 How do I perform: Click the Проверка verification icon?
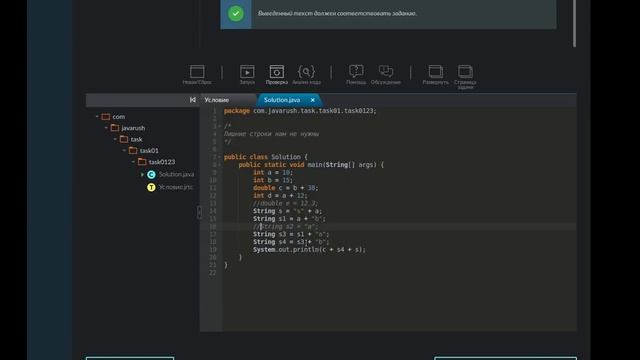(276, 72)
